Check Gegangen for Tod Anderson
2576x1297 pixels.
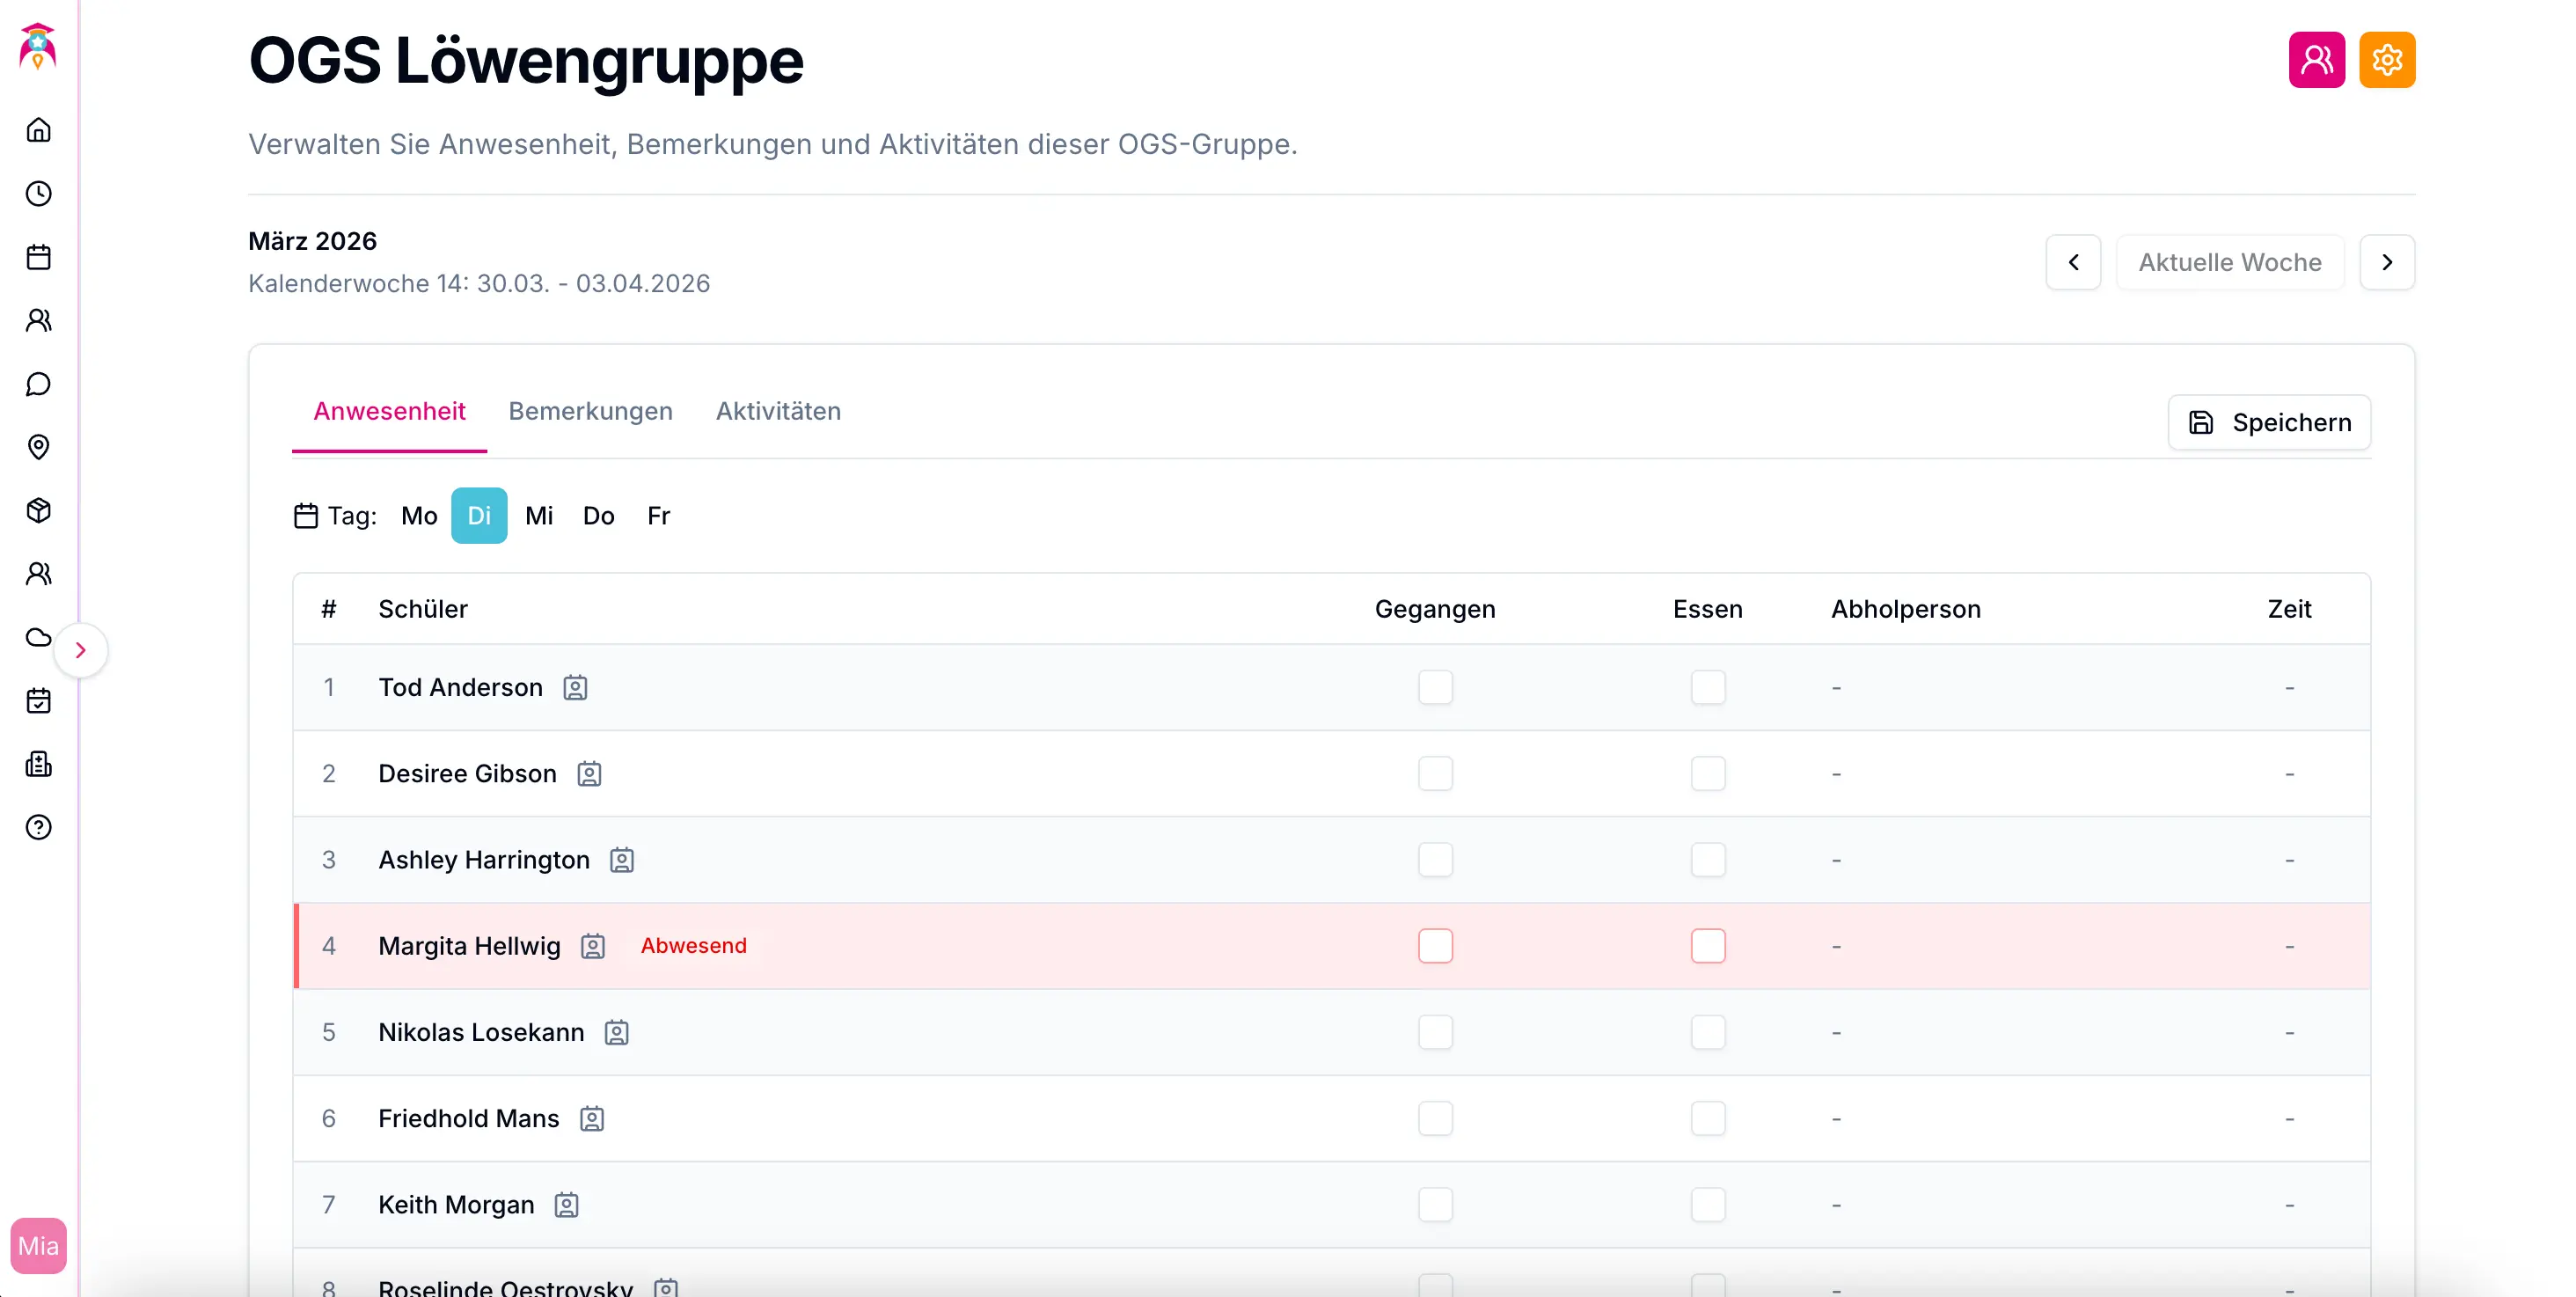click(x=1435, y=688)
